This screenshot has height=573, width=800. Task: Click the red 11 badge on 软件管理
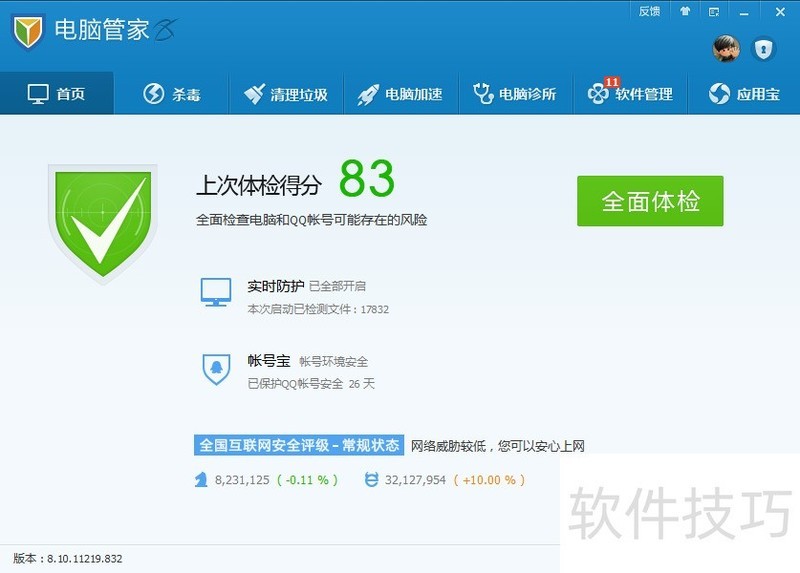[612, 82]
